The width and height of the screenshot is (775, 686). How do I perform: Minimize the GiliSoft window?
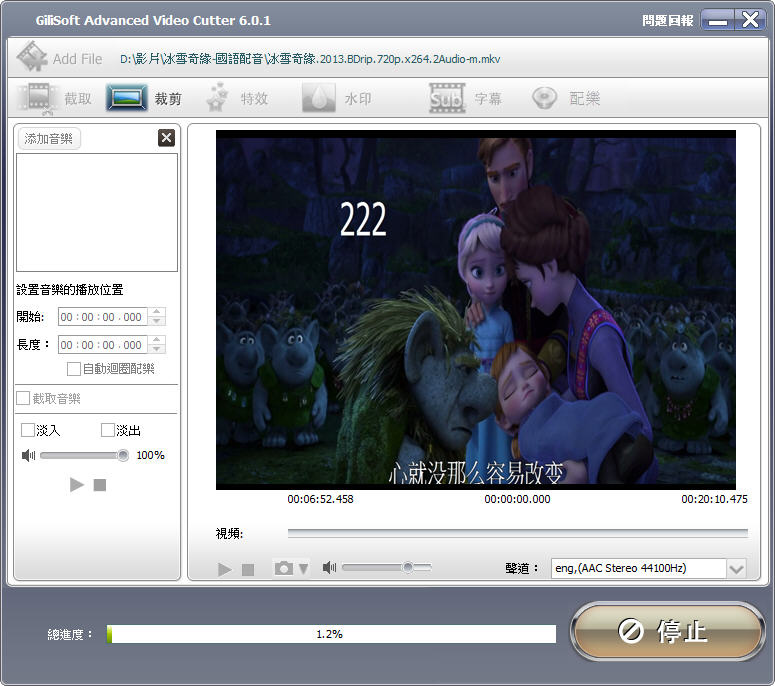[718, 20]
